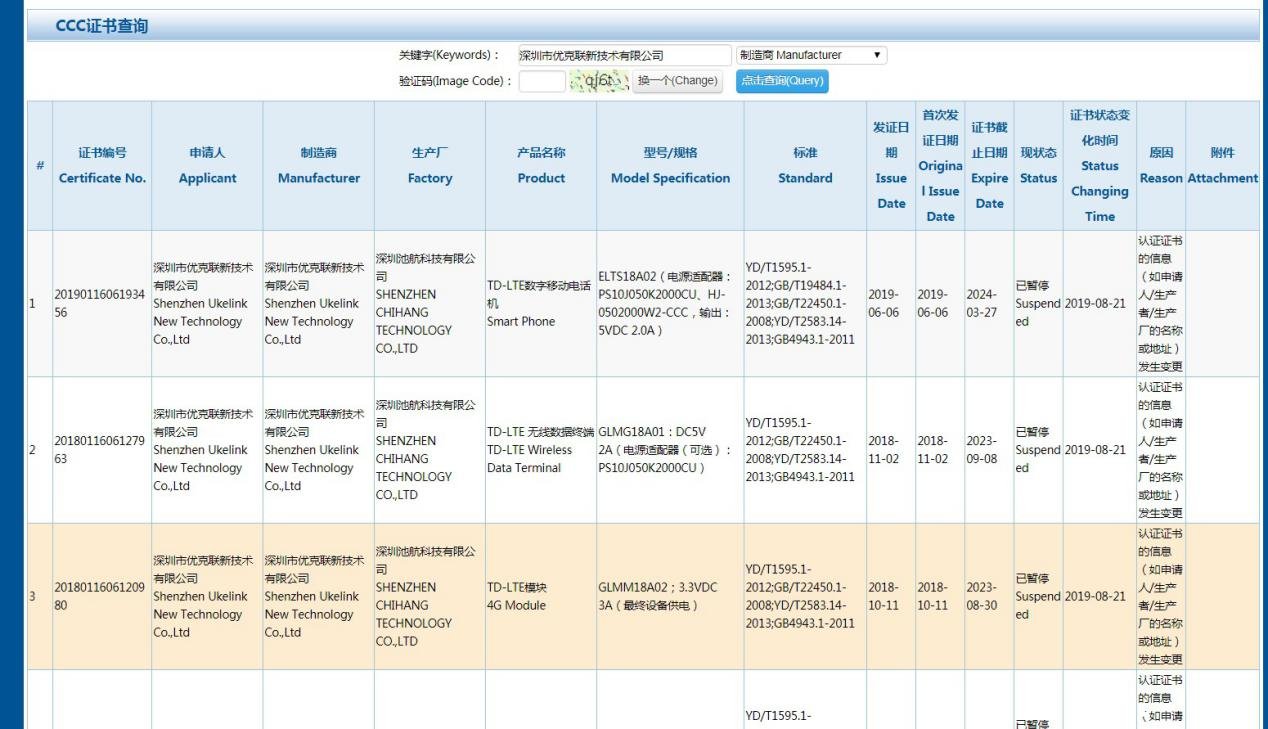Click the Image Code input box

coord(542,82)
